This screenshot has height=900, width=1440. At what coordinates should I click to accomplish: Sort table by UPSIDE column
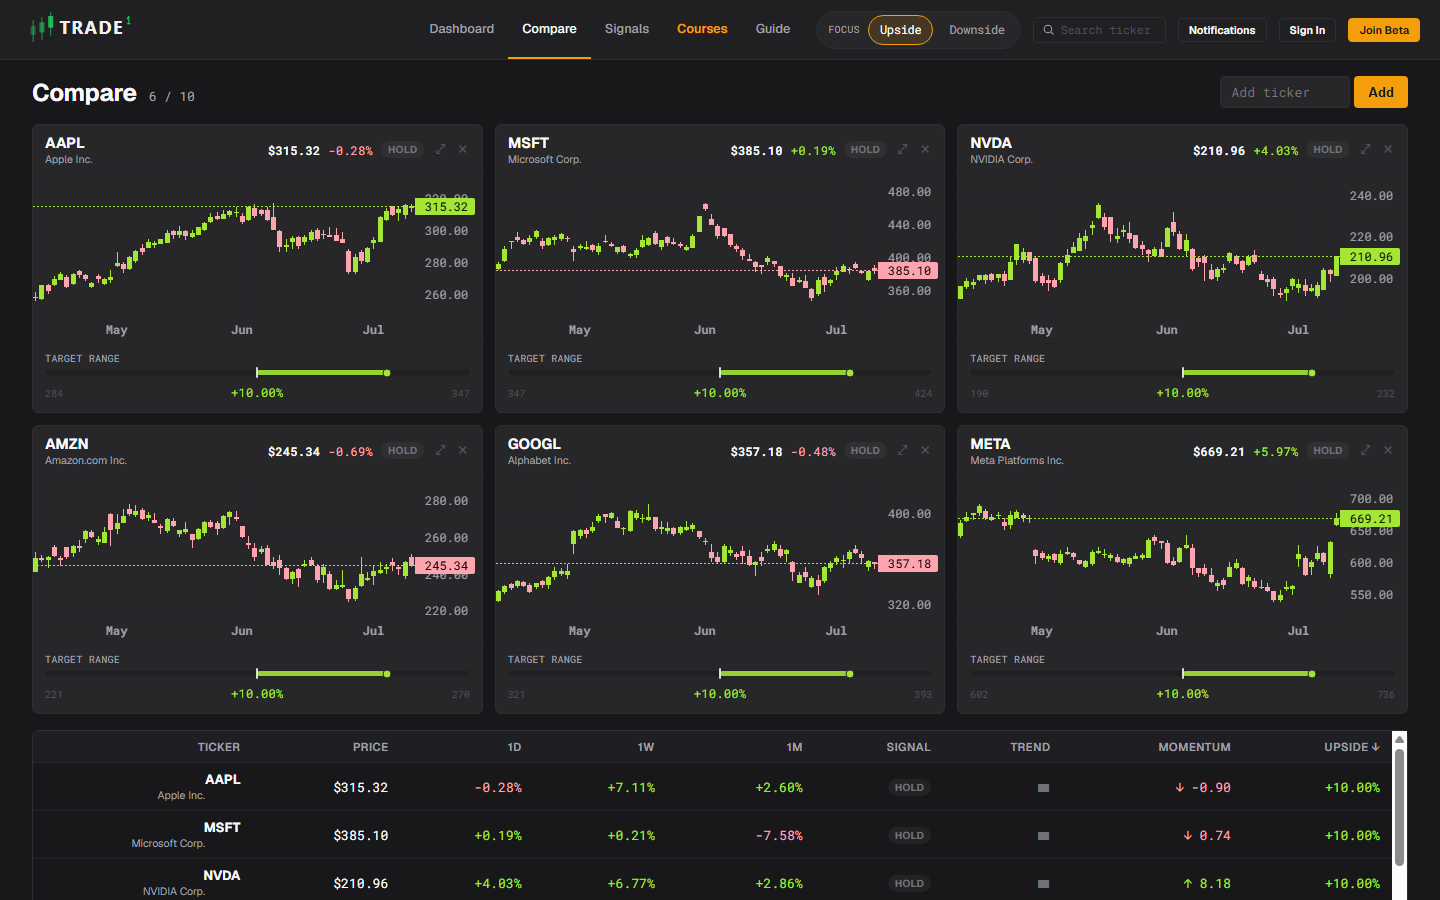(x=1351, y=747)
